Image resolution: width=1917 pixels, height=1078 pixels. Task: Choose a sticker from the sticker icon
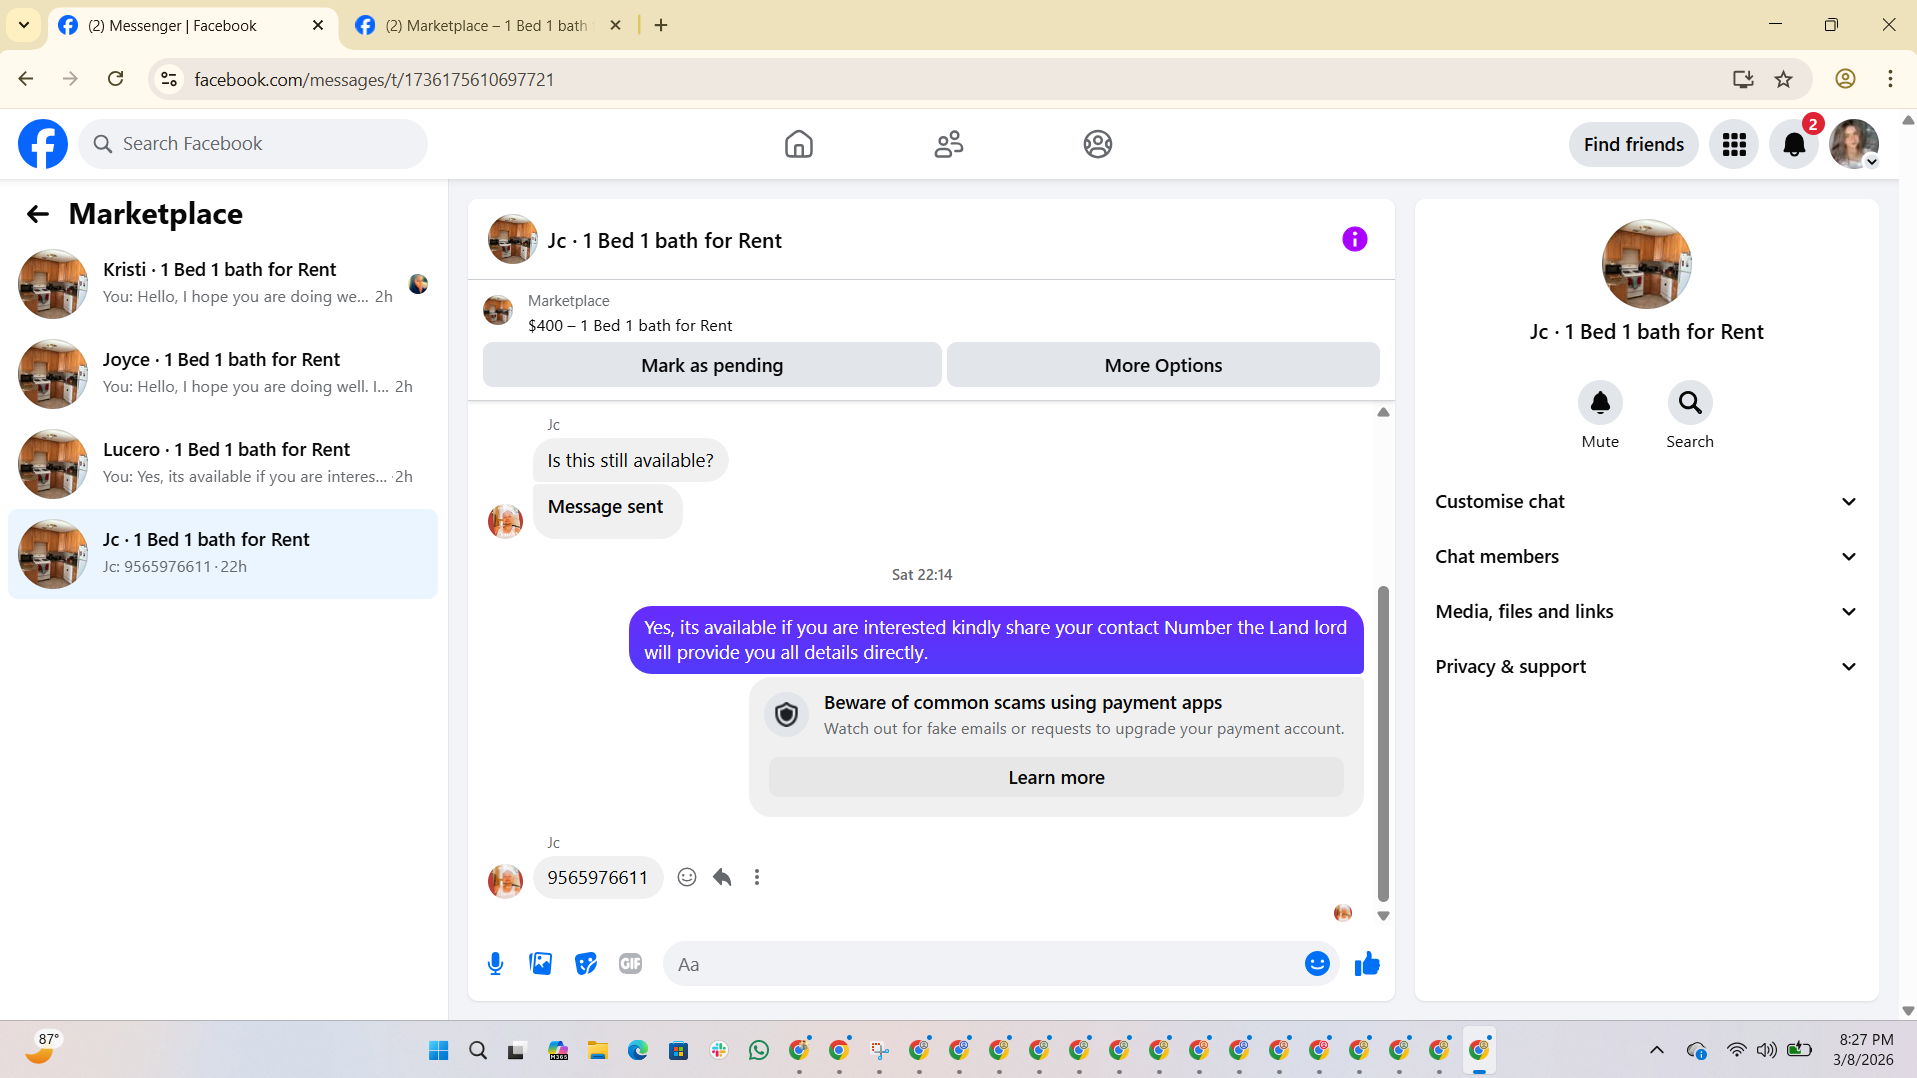point(586,964)
